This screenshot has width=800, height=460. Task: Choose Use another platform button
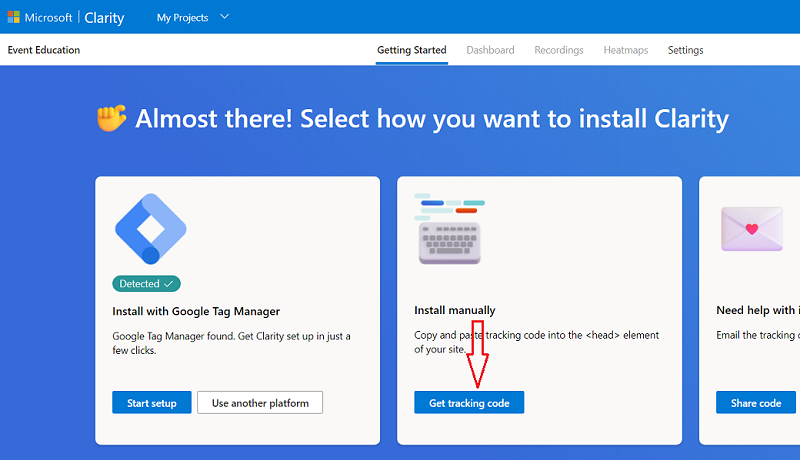pyautogui.click(x=260, y=402)
